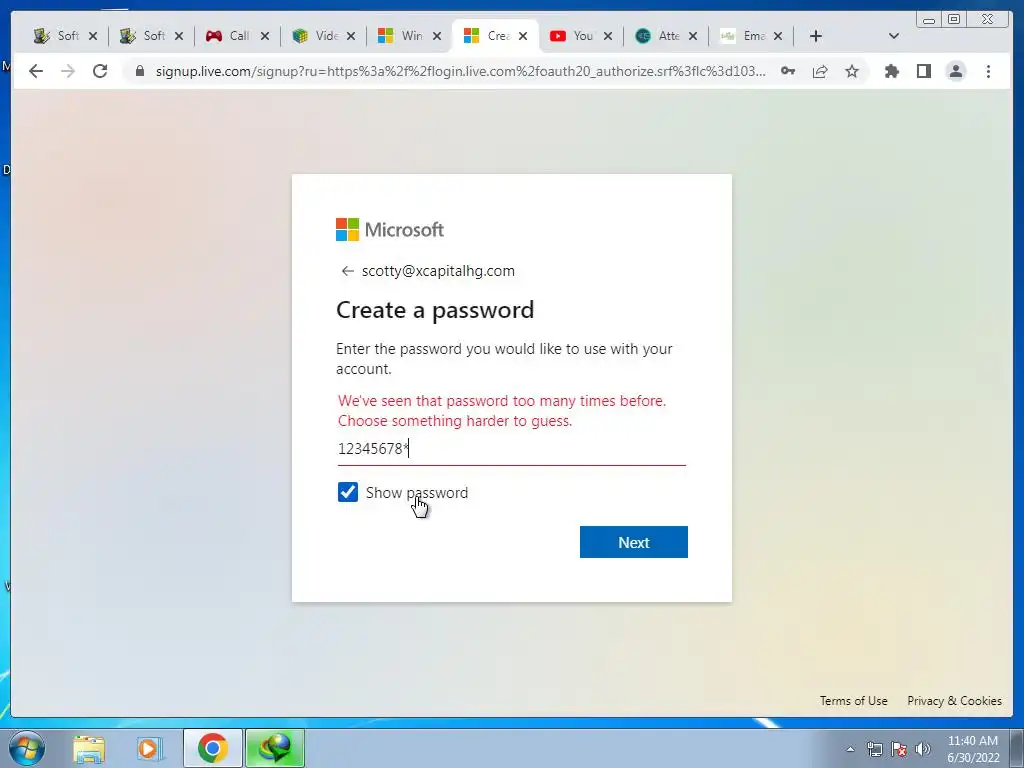Open File Explorer from taskbar
1024x768 pixels.
coord(89,748)
